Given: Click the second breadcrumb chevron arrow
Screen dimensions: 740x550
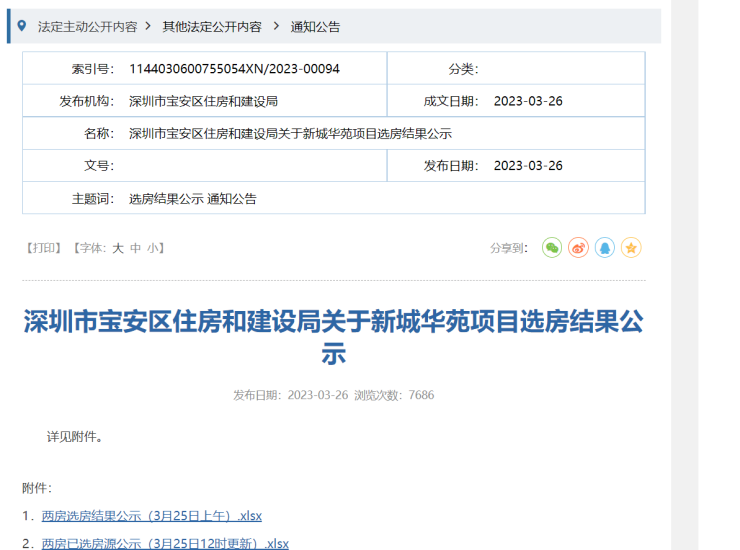Looking at the screenshot, I should (273, 27).
